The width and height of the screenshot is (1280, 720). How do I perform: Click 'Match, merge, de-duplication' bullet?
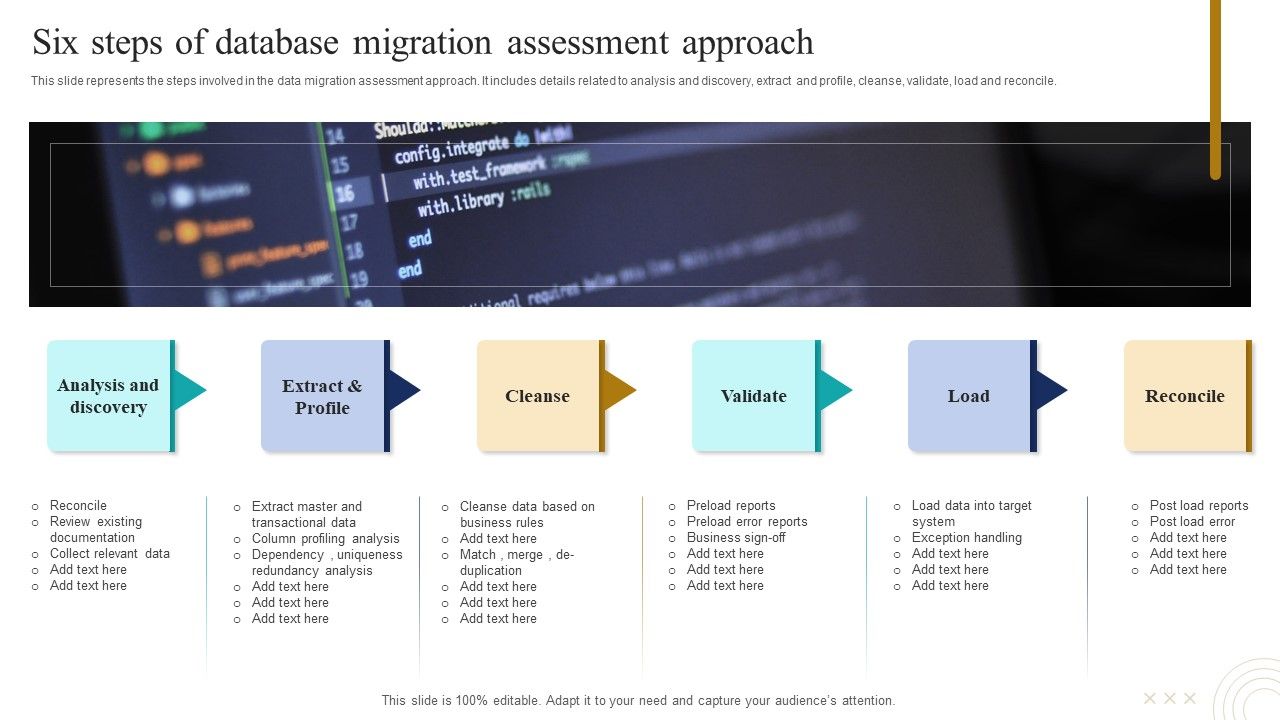click(517, 563)
